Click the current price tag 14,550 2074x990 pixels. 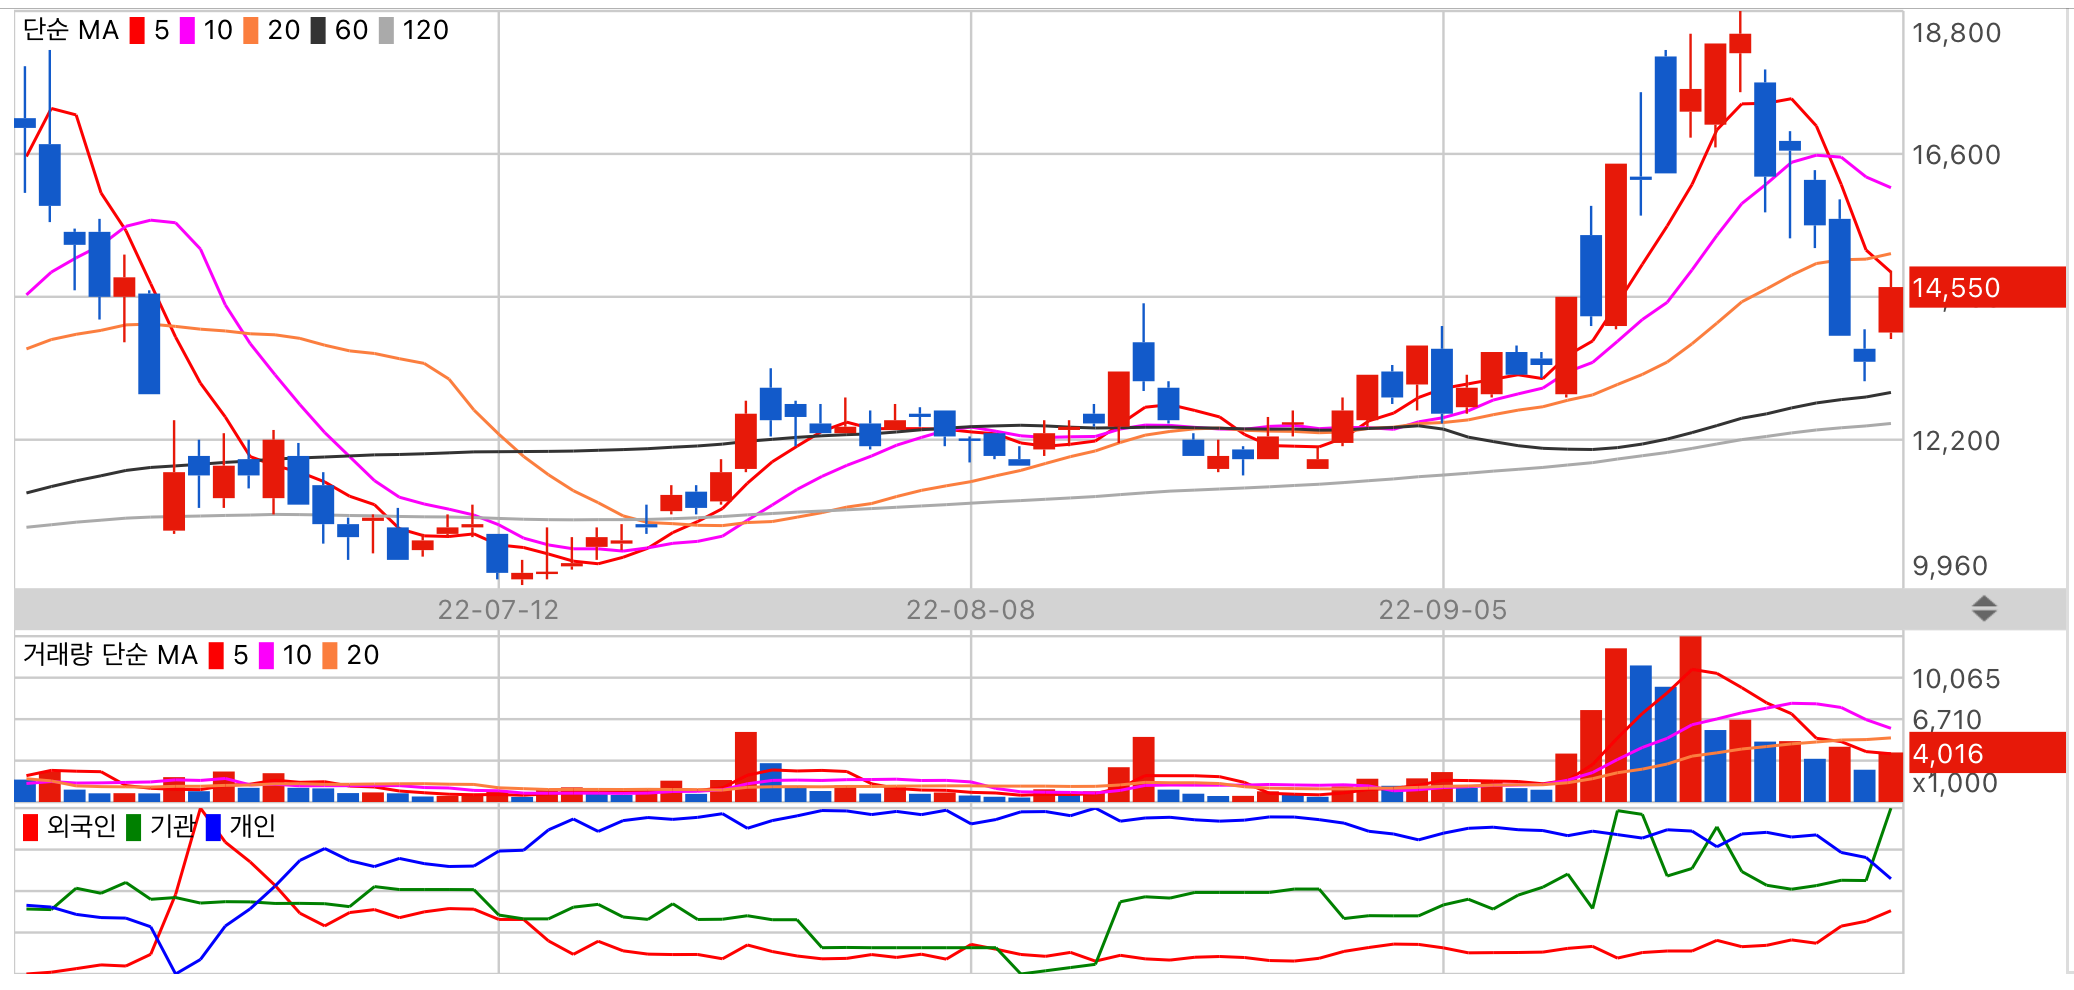click(1987, 288)
